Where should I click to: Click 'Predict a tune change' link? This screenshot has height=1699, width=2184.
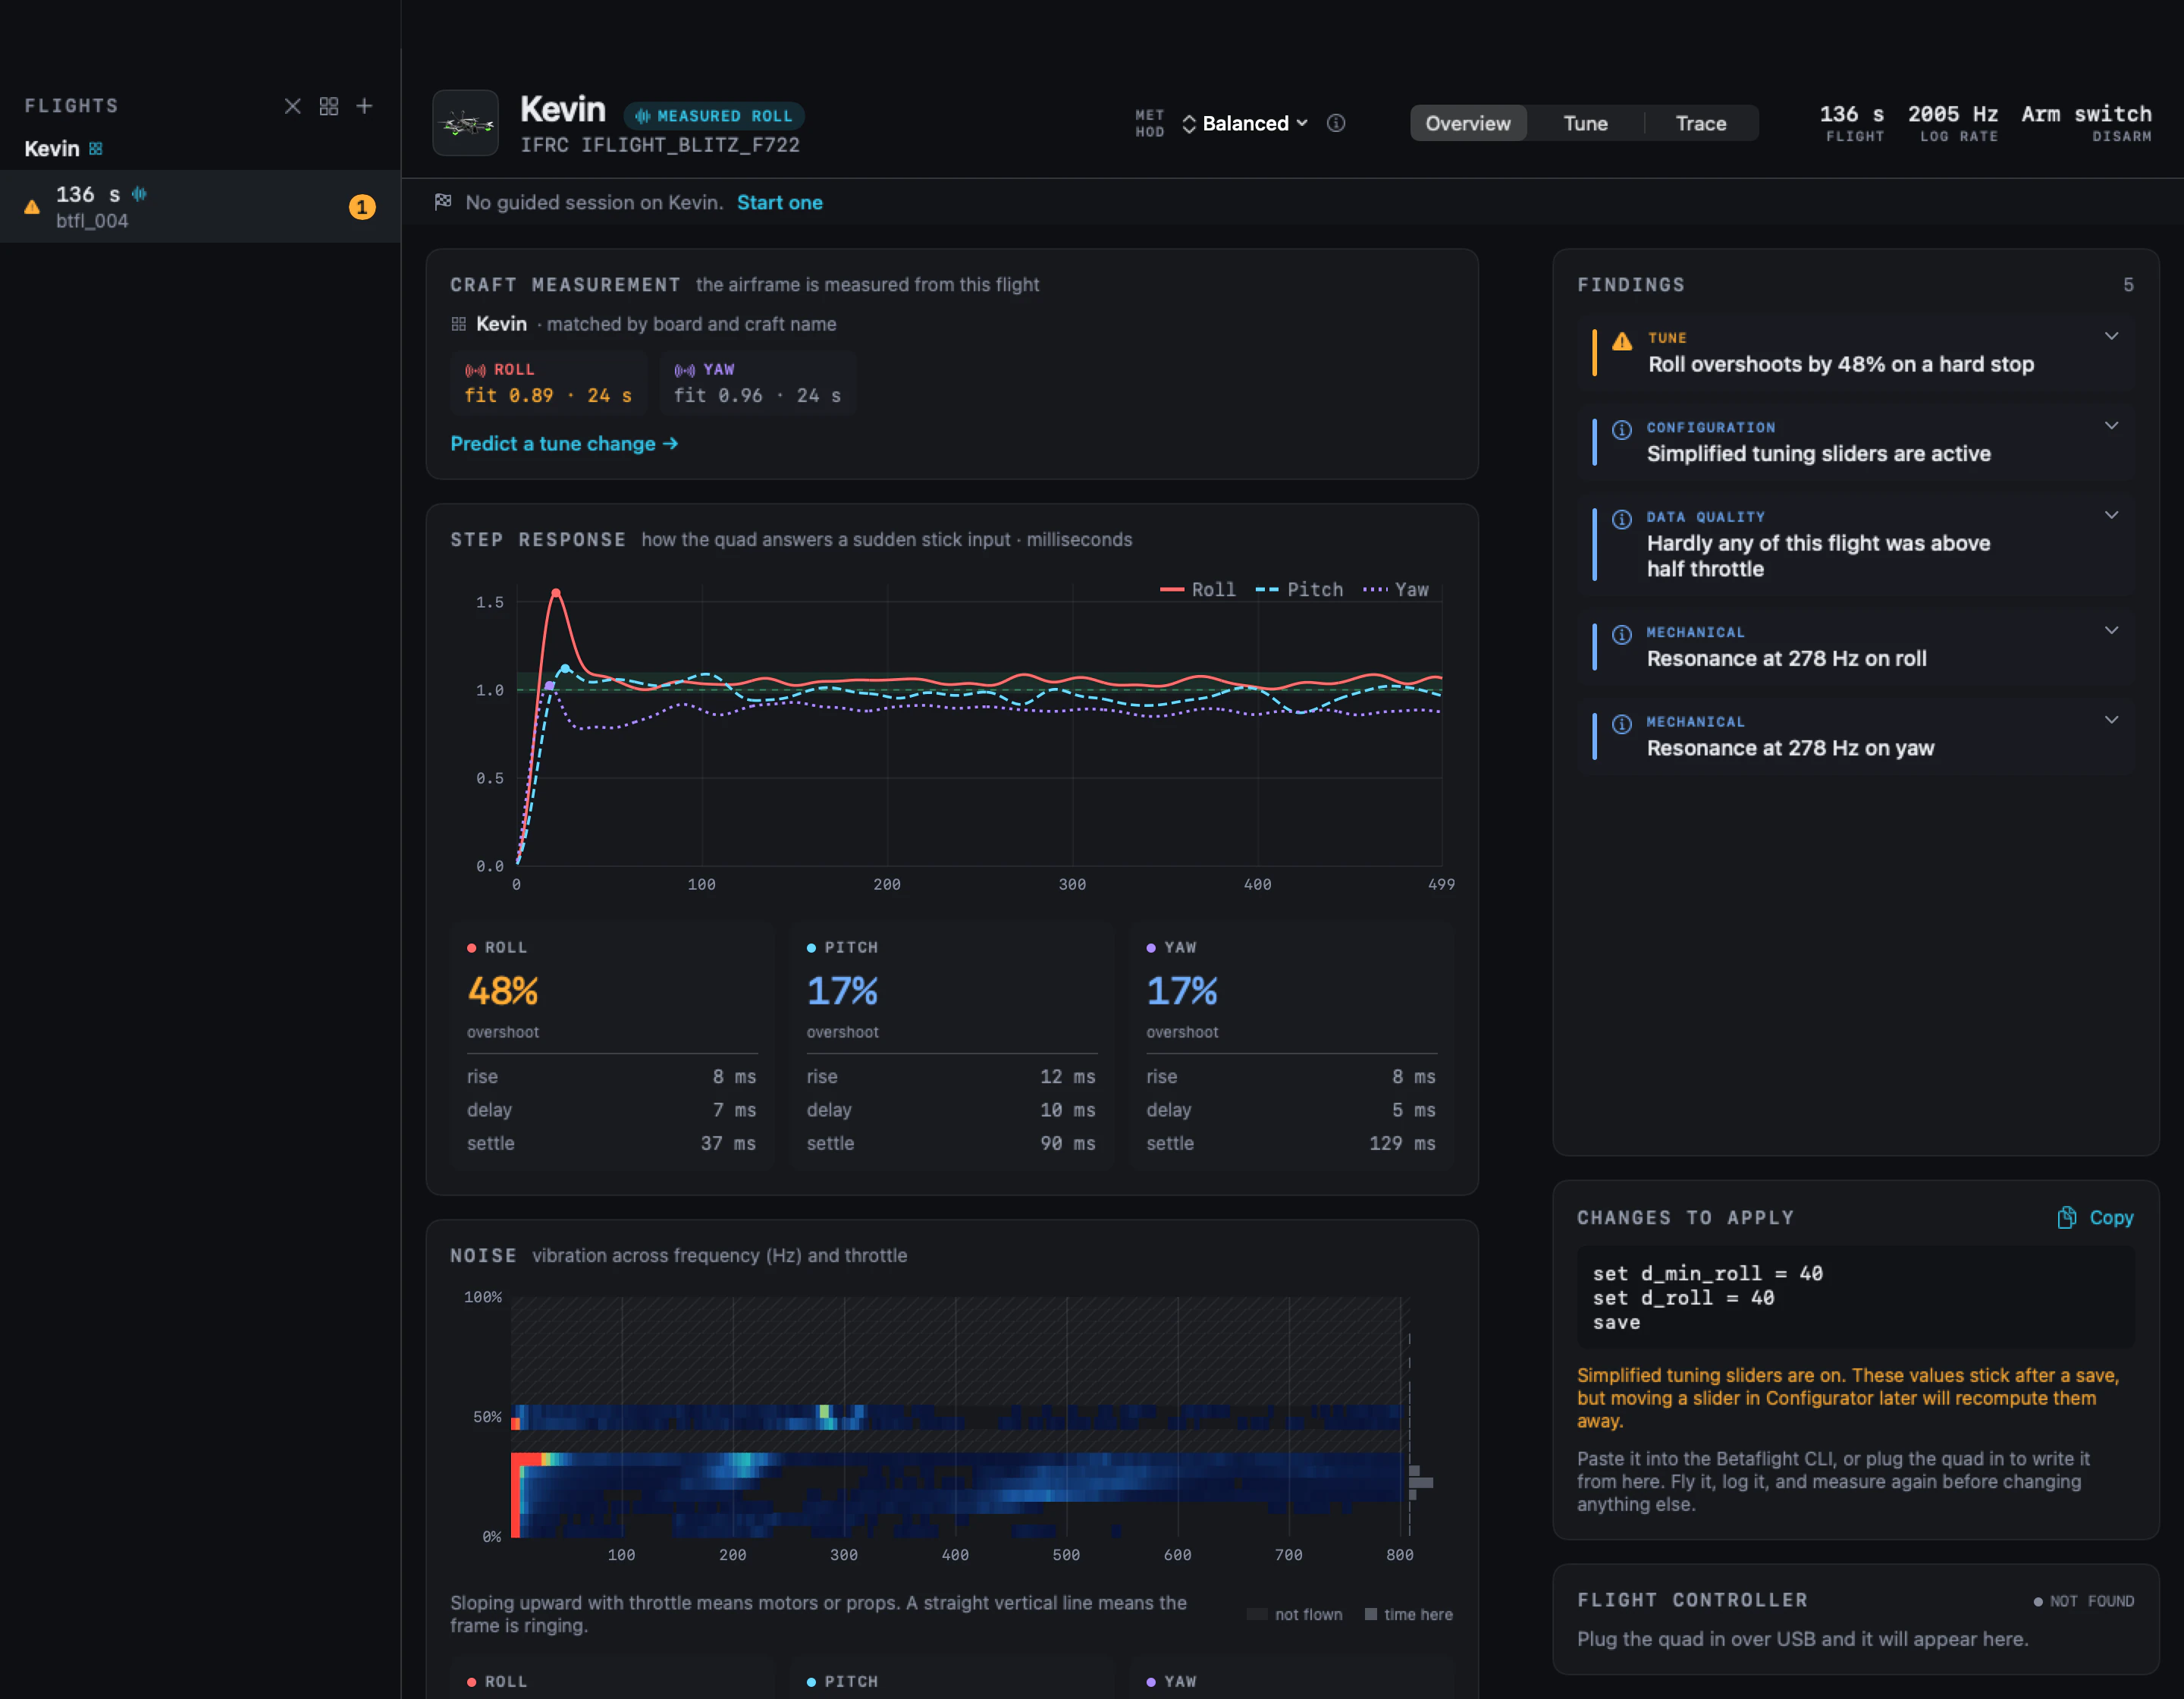[x=564, y=443]
